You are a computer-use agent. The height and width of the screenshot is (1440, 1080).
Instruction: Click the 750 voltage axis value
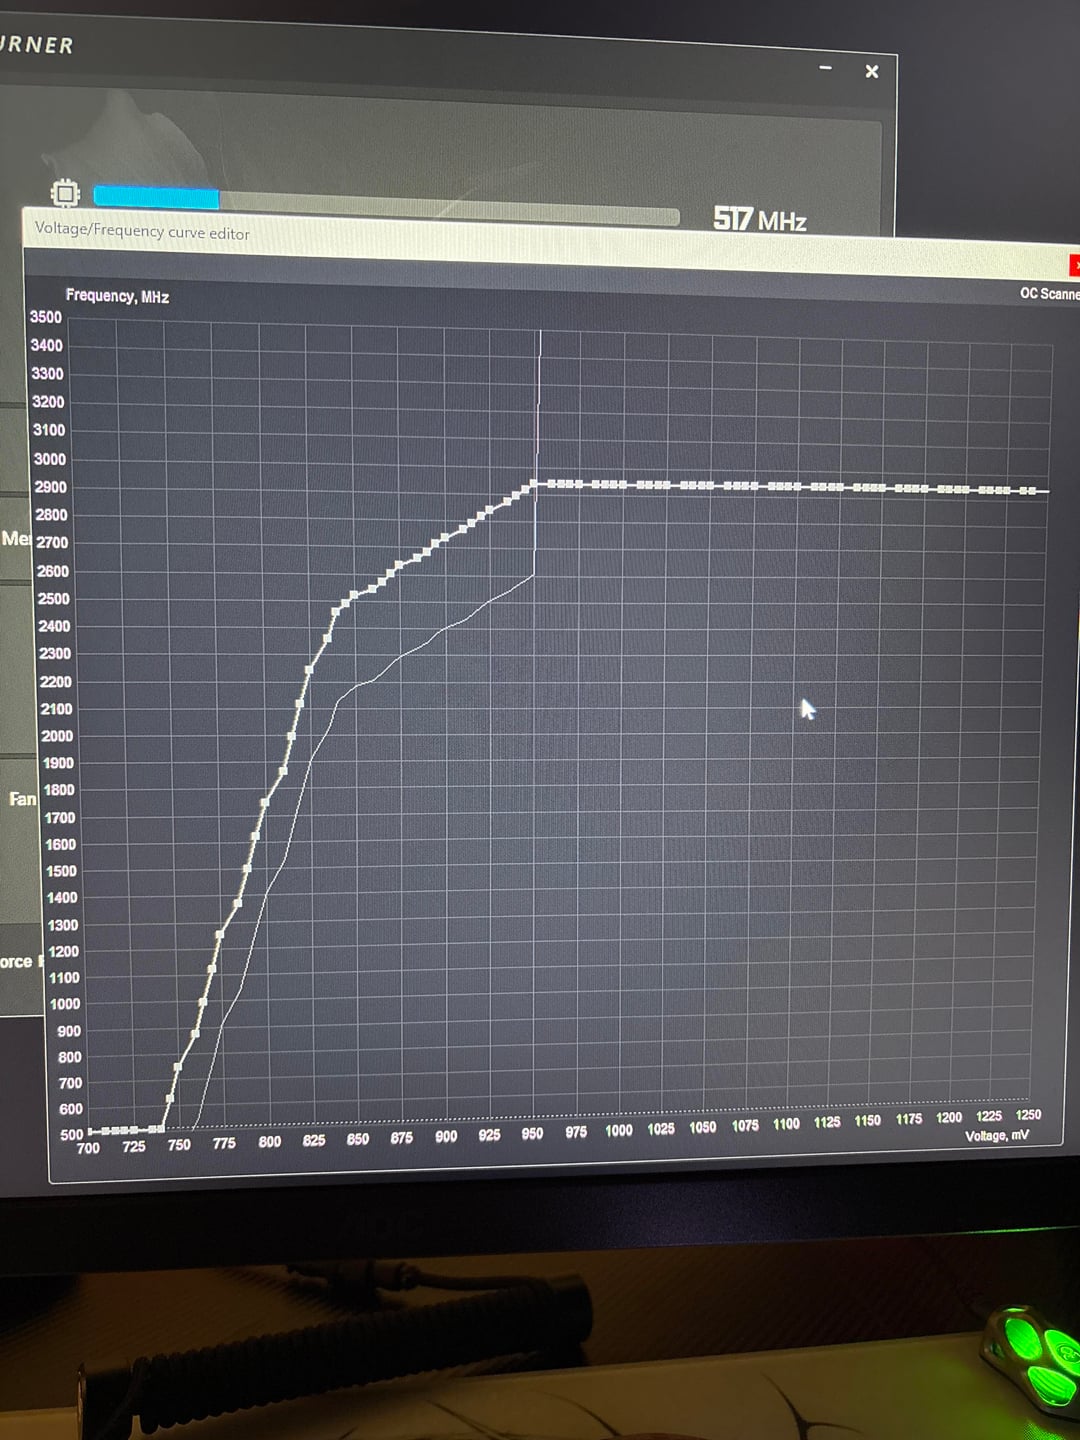(178, 1145)
